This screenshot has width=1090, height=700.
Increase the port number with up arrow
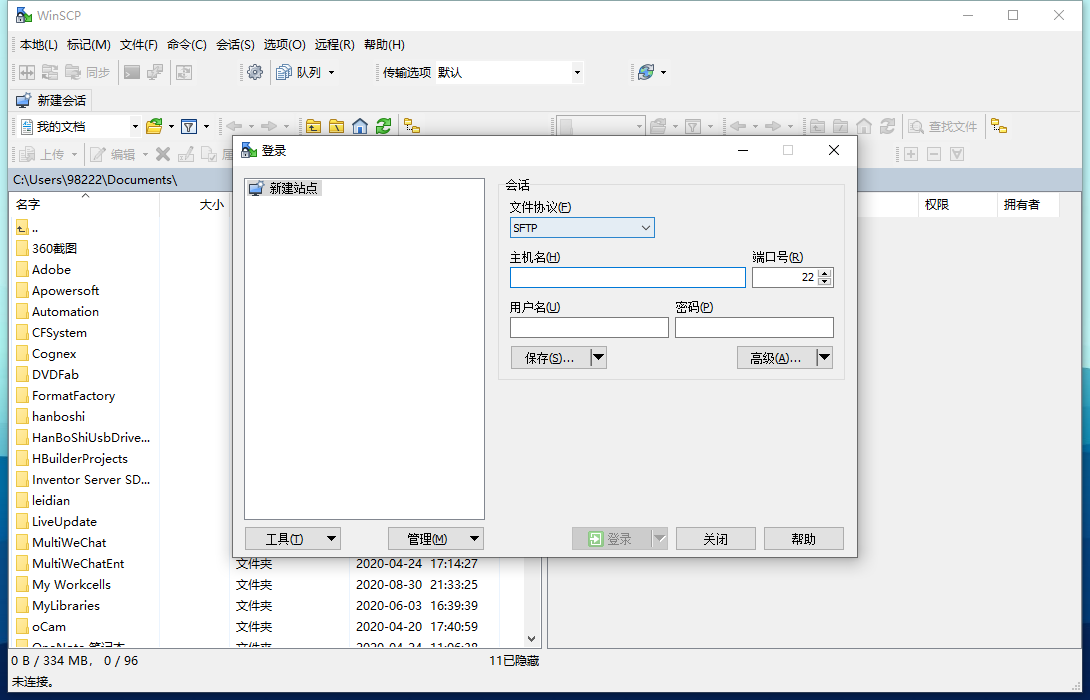tap(824, 273)
